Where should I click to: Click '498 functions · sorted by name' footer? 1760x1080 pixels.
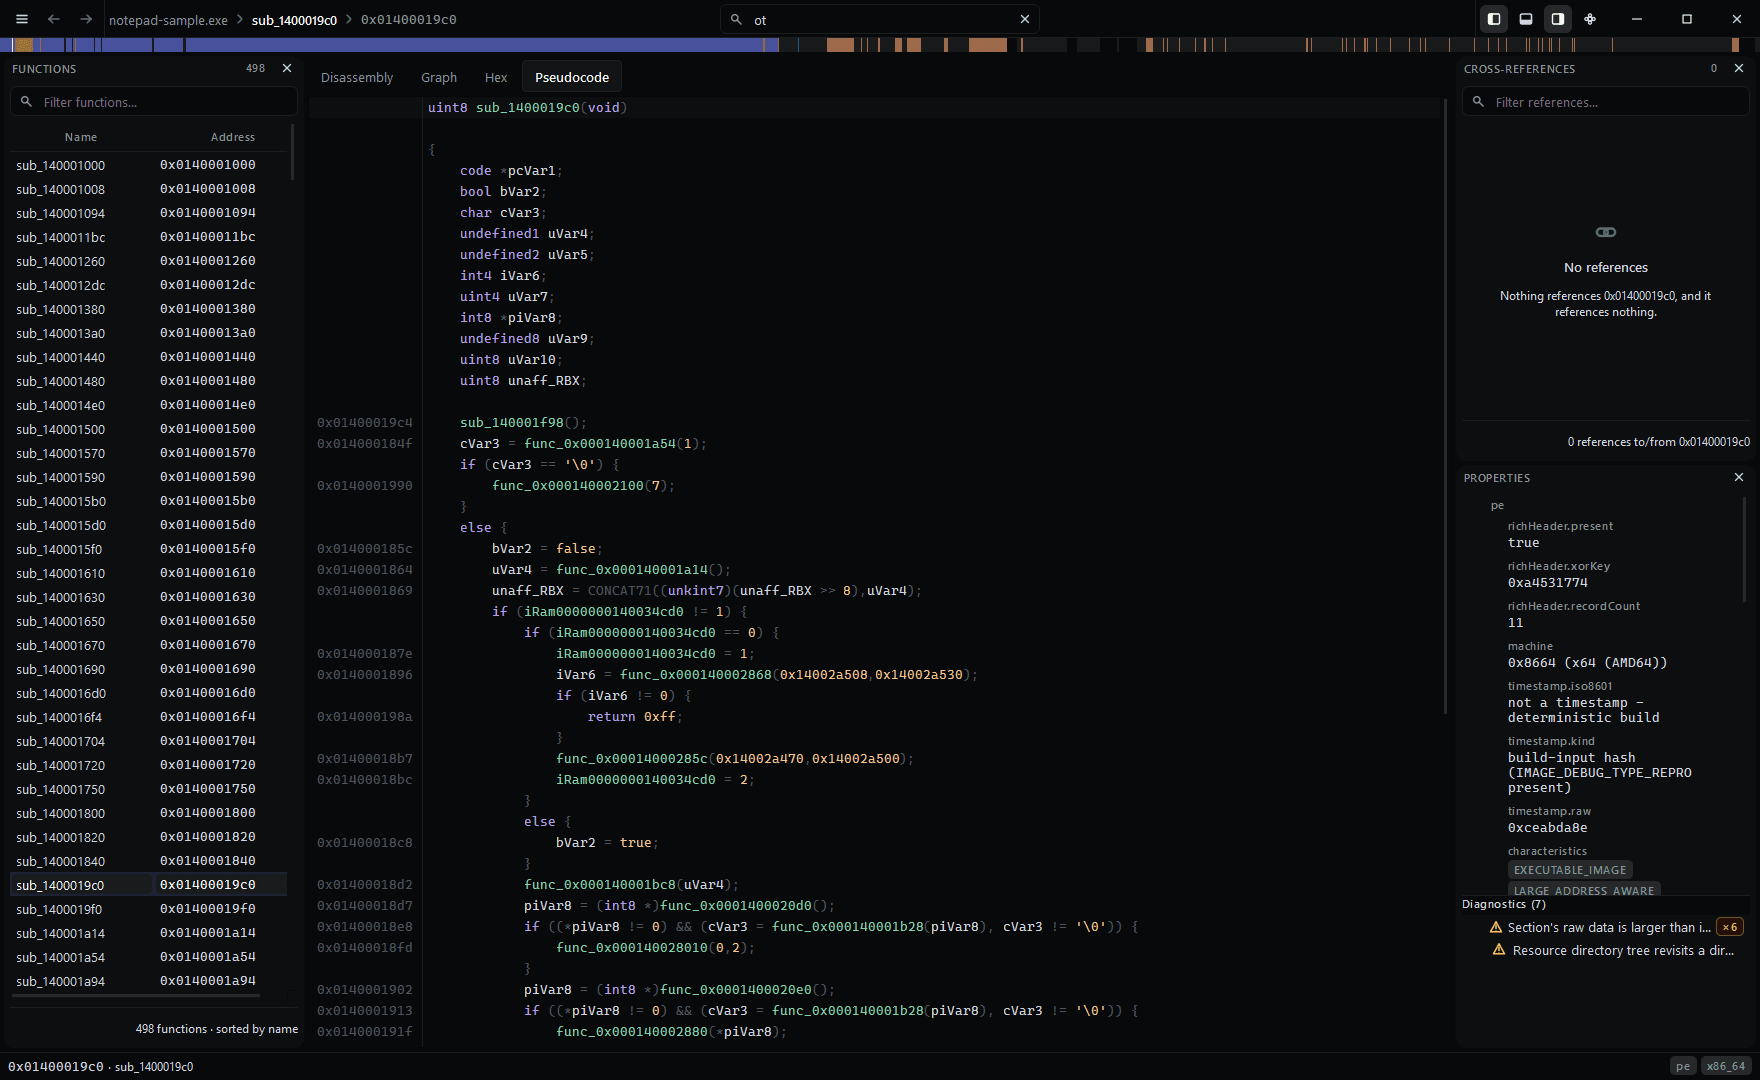pyautogui.click(x=217, y=1029)
